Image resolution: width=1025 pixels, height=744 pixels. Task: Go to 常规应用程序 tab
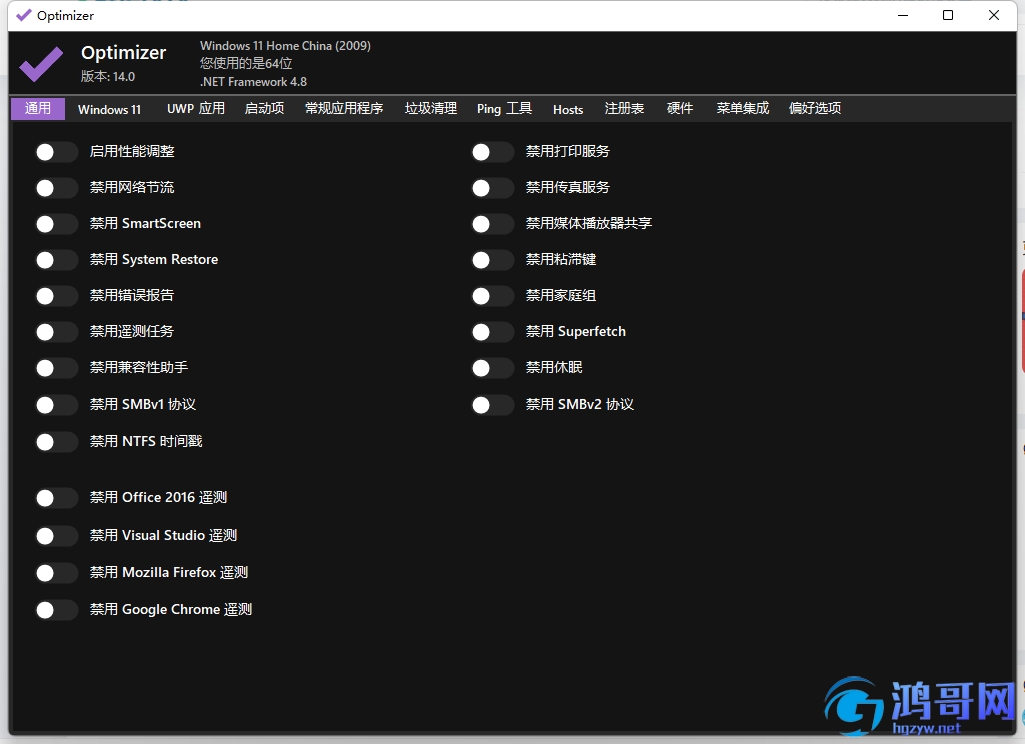pyautogui.click(x=344, y=109)
